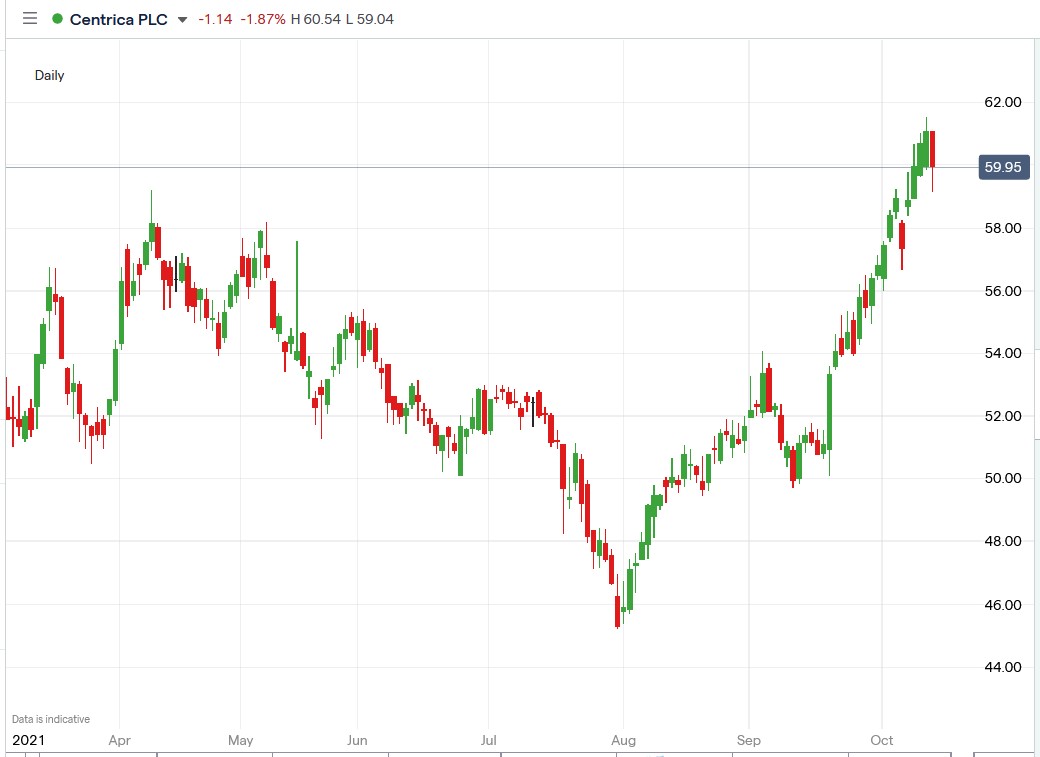Open the hamburger menu

pyautogui.click(x=29, y=17)
